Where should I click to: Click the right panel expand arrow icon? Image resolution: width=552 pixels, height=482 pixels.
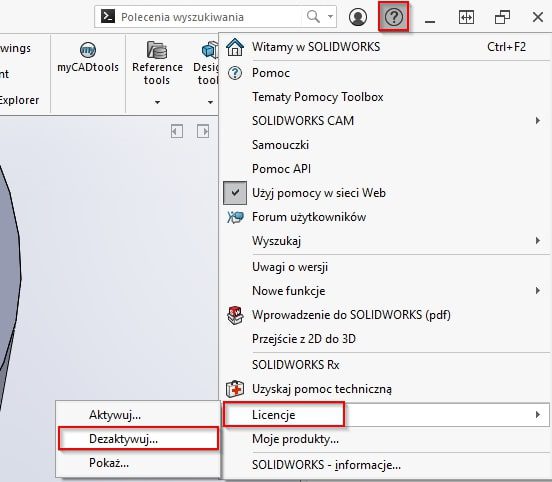(x=203, y=132)
